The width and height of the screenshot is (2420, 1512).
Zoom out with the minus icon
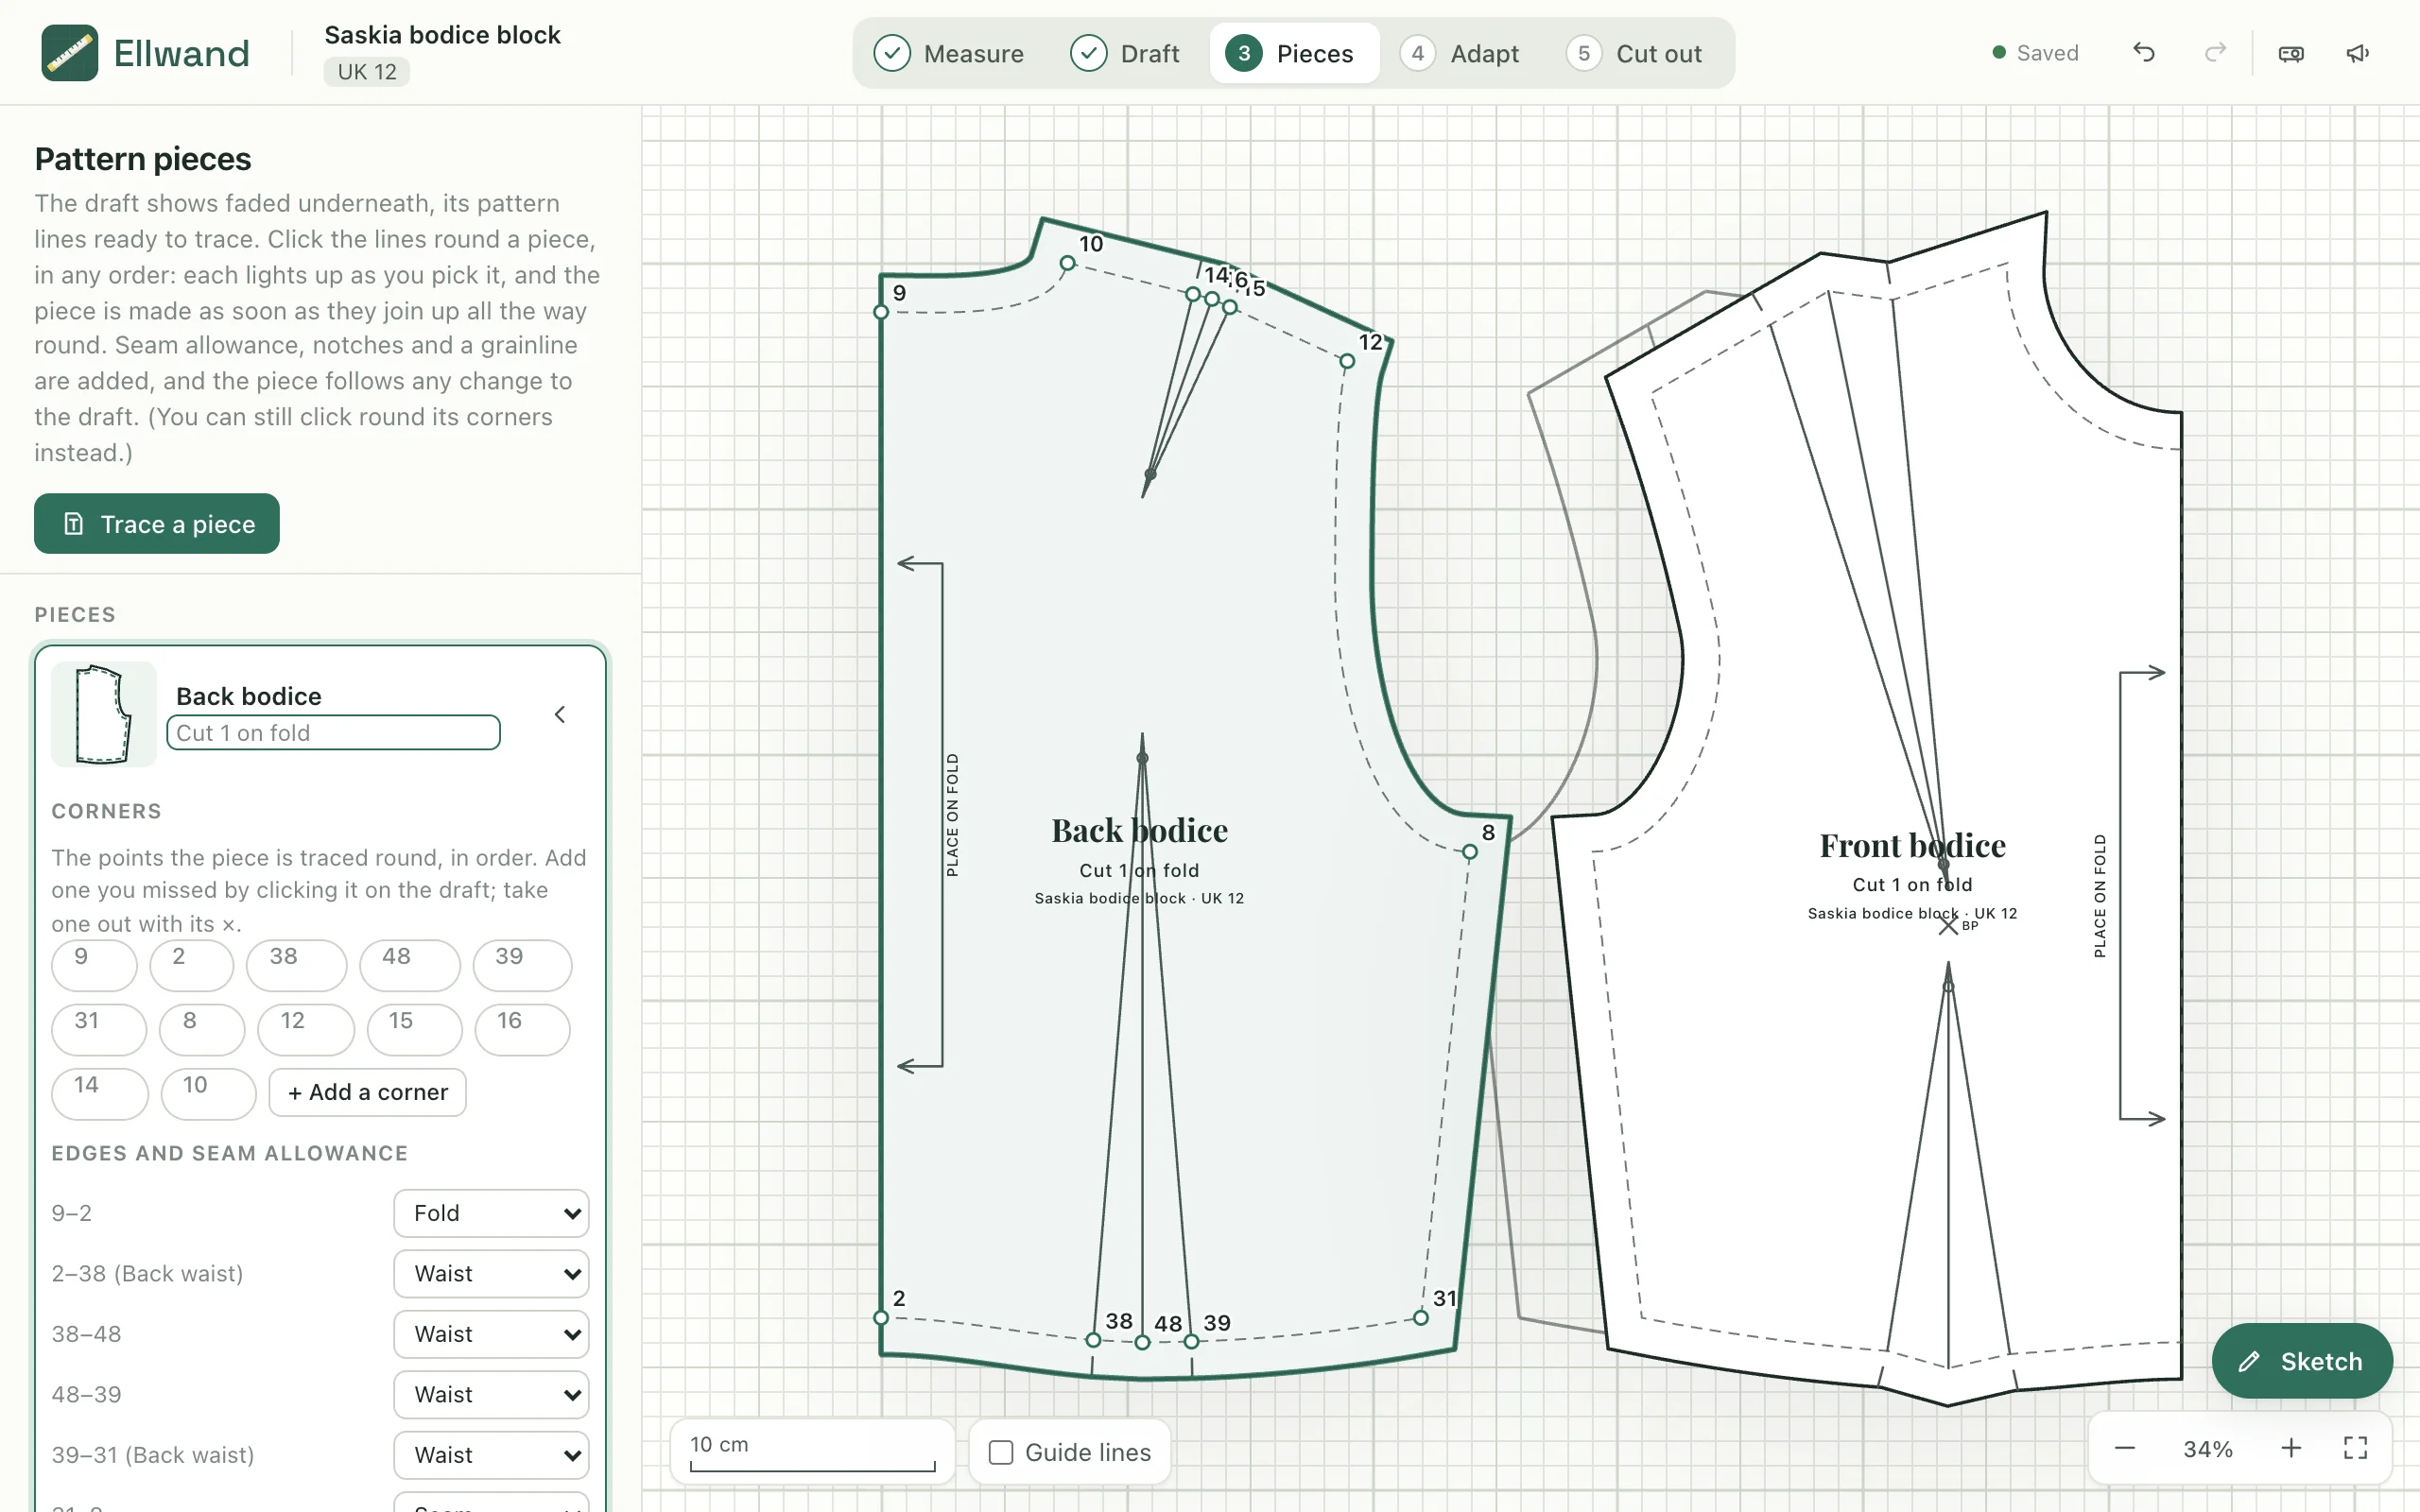pyautogui.click(x=2125, y=1448)
